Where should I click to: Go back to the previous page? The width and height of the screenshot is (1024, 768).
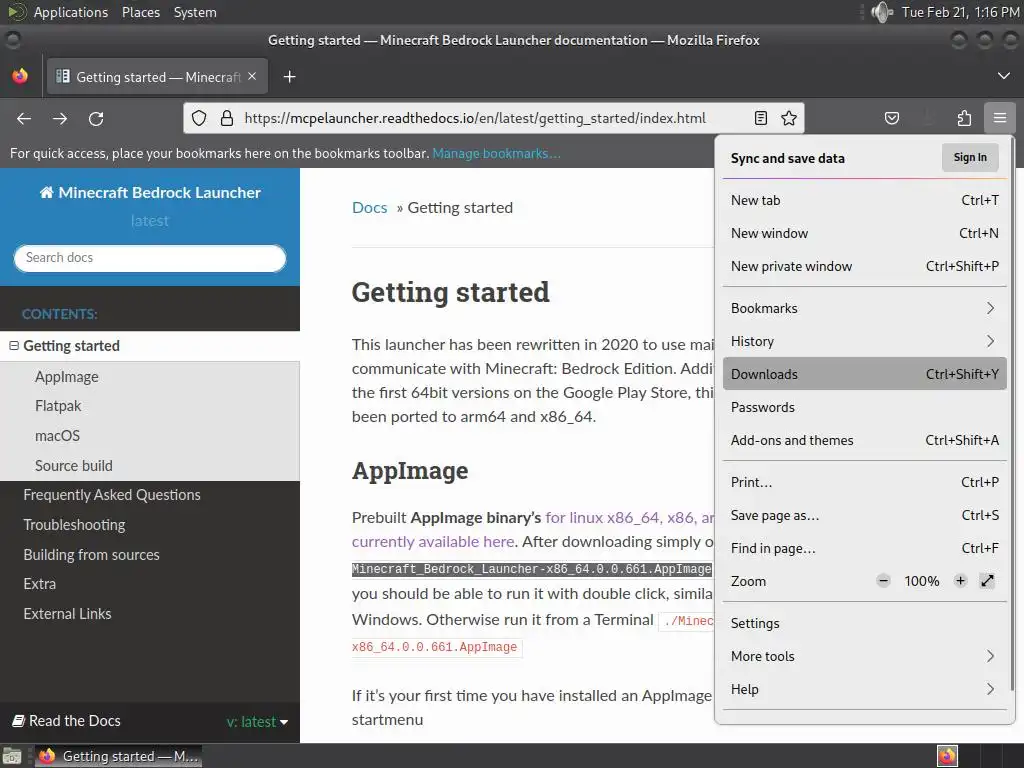(x=24, y=118)
